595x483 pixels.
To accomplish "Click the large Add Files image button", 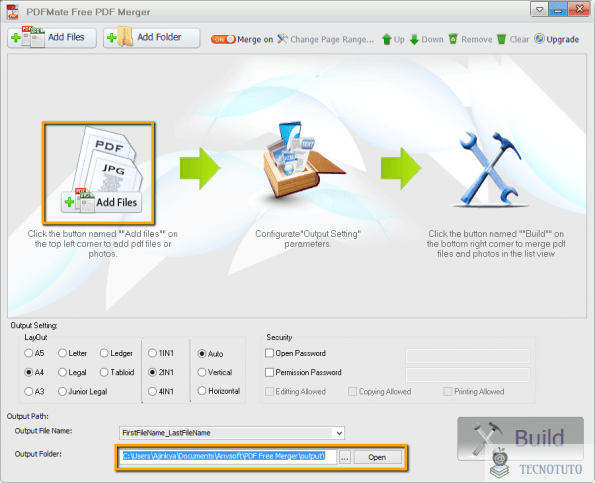I will tap(99, 173).
